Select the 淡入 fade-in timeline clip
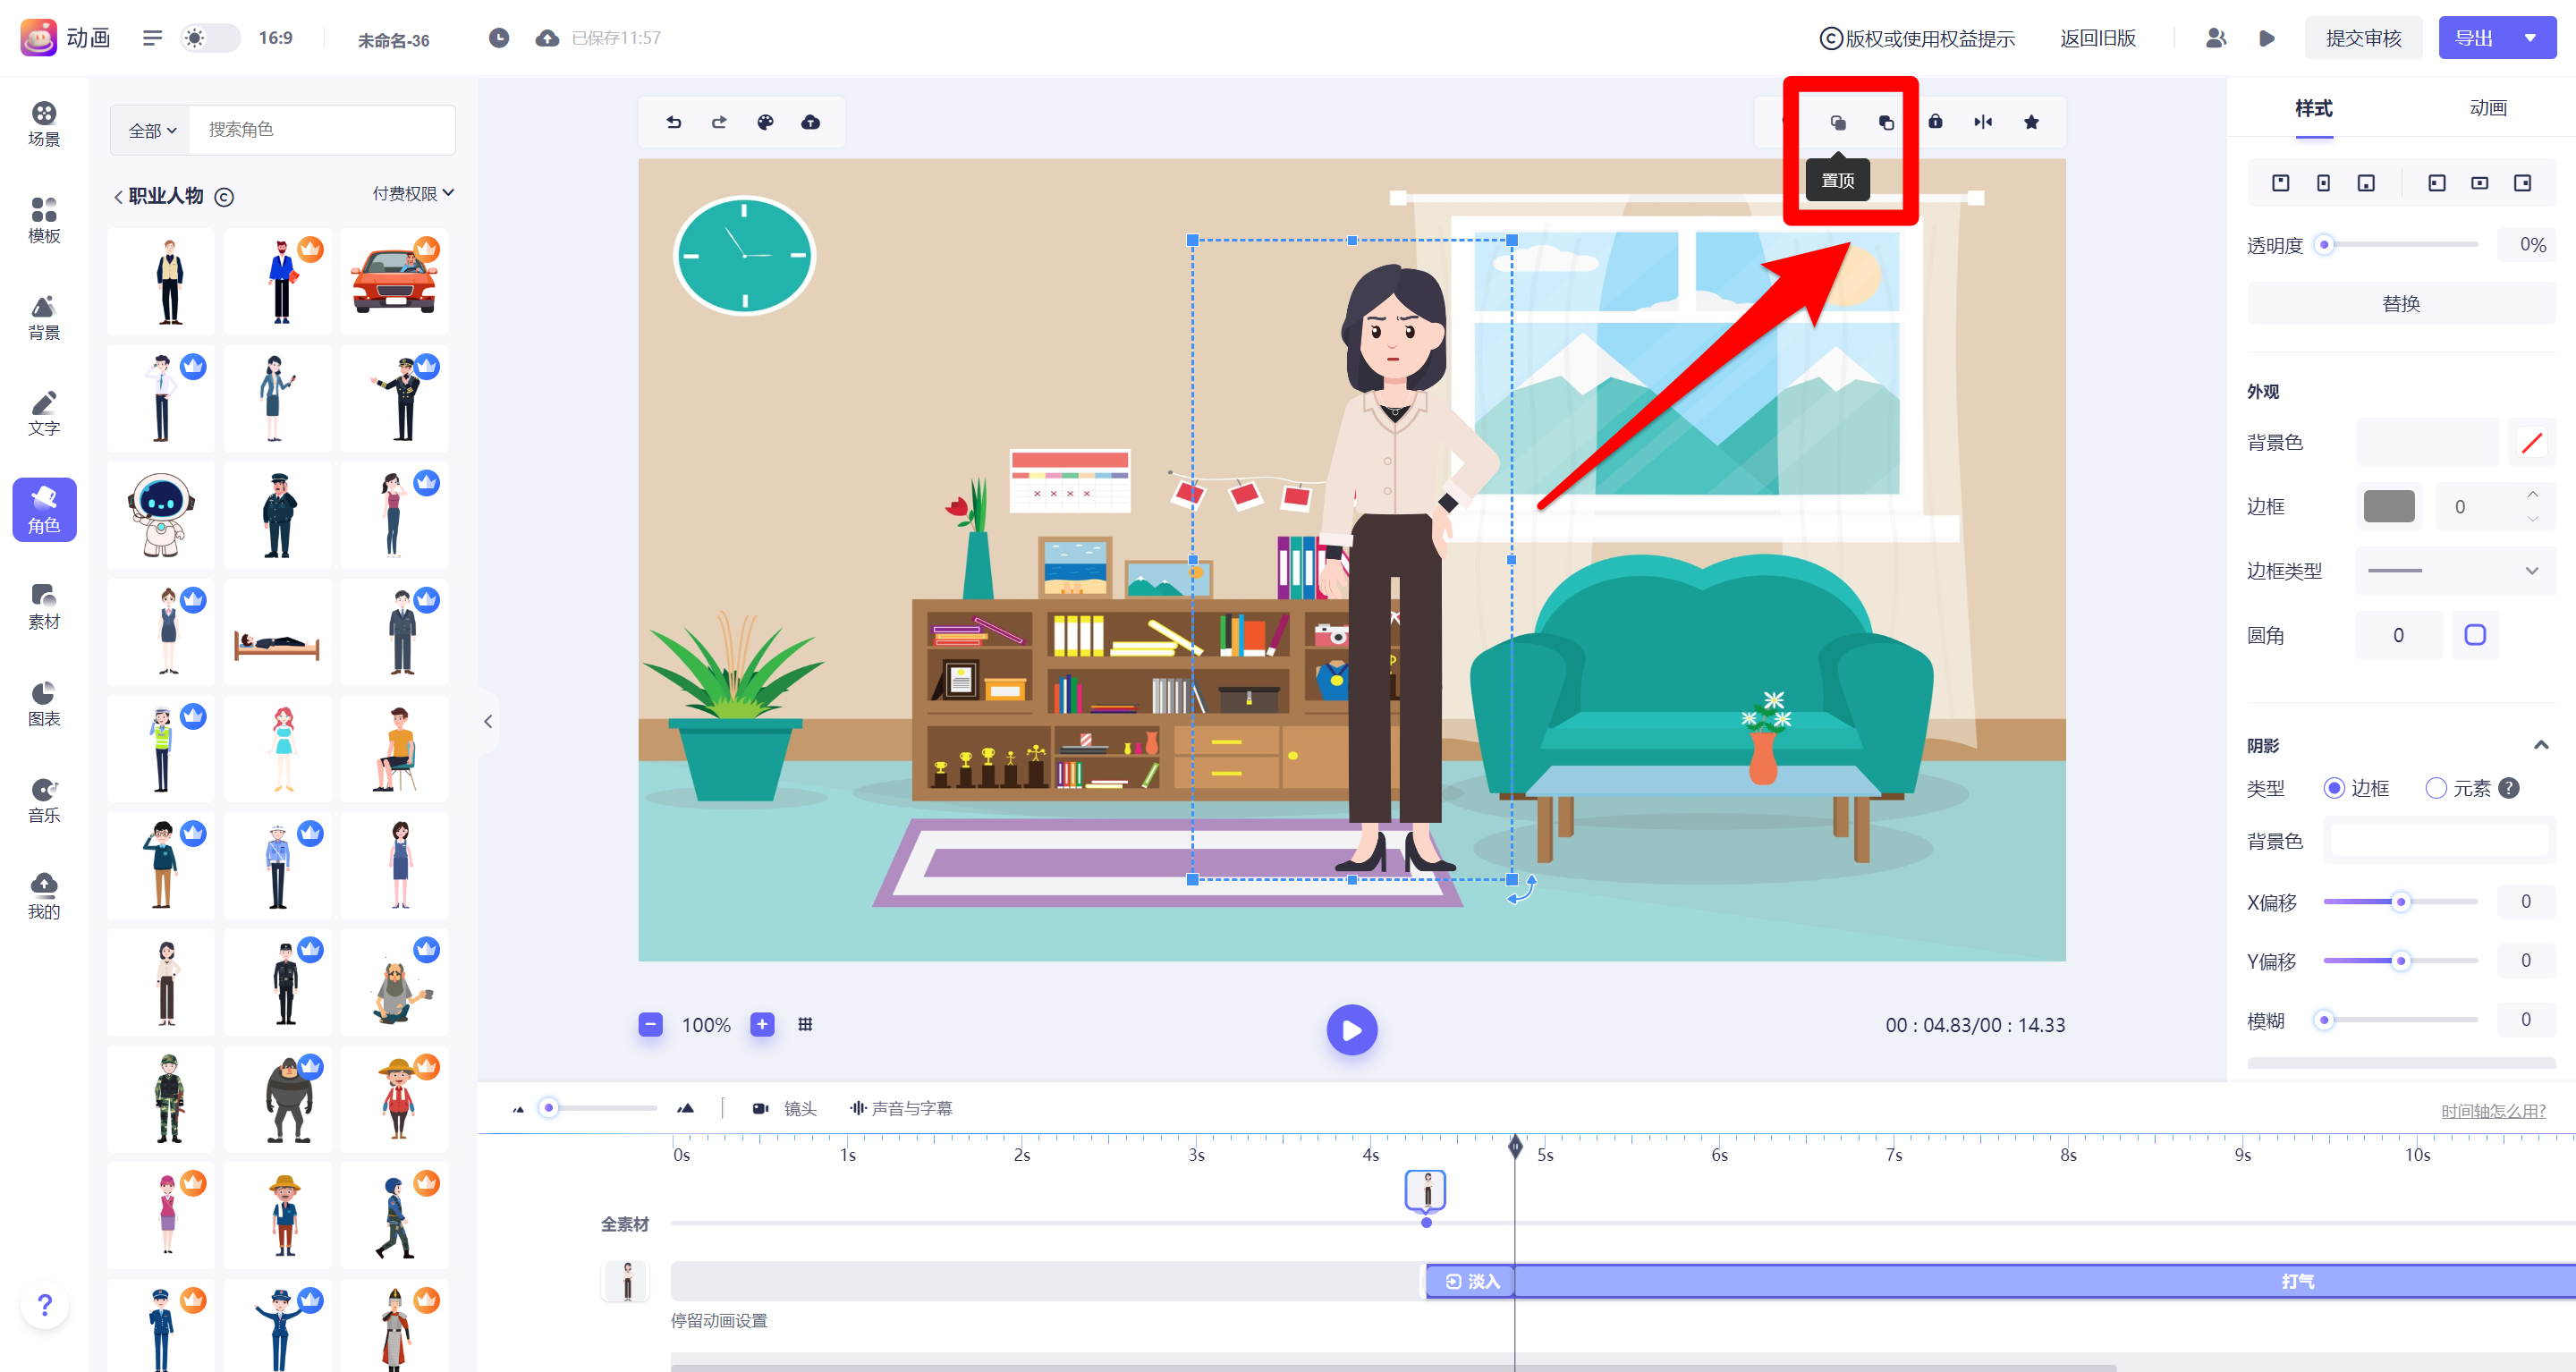The height and width of the screenshot is (1372, 2576). [x=1471, y=1281]
